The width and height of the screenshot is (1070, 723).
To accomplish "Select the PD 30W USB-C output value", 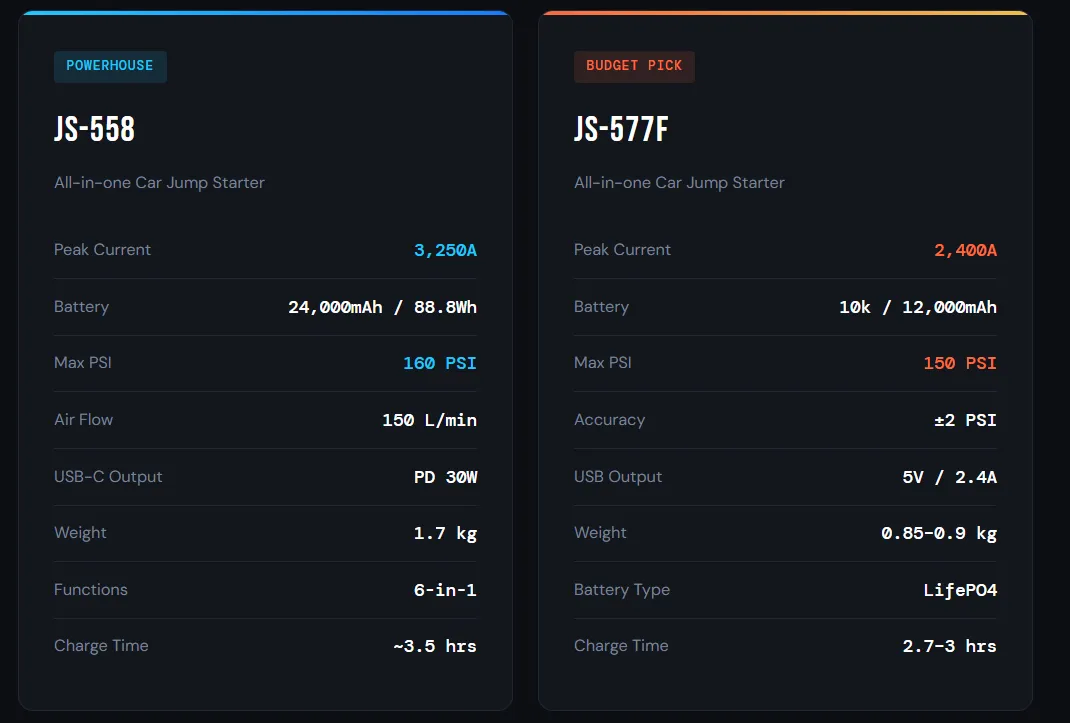I will (445, 477).
